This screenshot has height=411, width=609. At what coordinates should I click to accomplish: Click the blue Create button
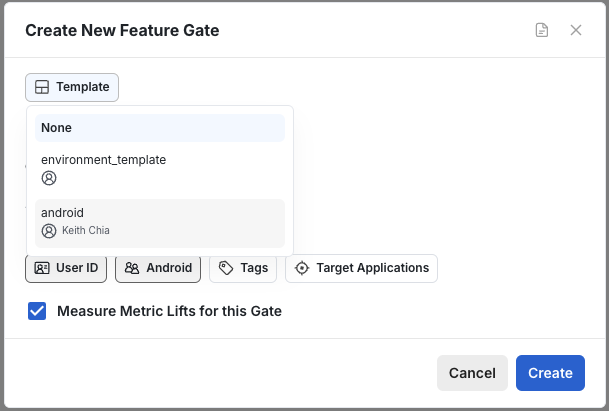click(x=550, y=373)
